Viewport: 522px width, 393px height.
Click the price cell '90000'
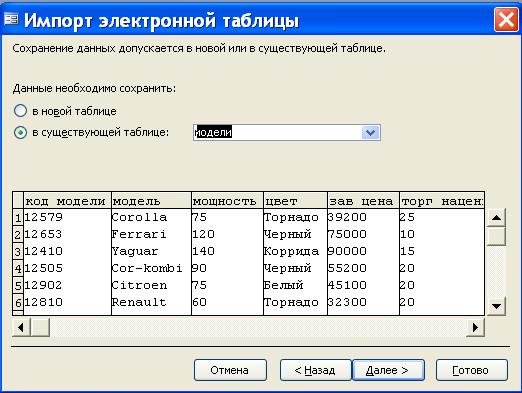[x=363, y=251]
